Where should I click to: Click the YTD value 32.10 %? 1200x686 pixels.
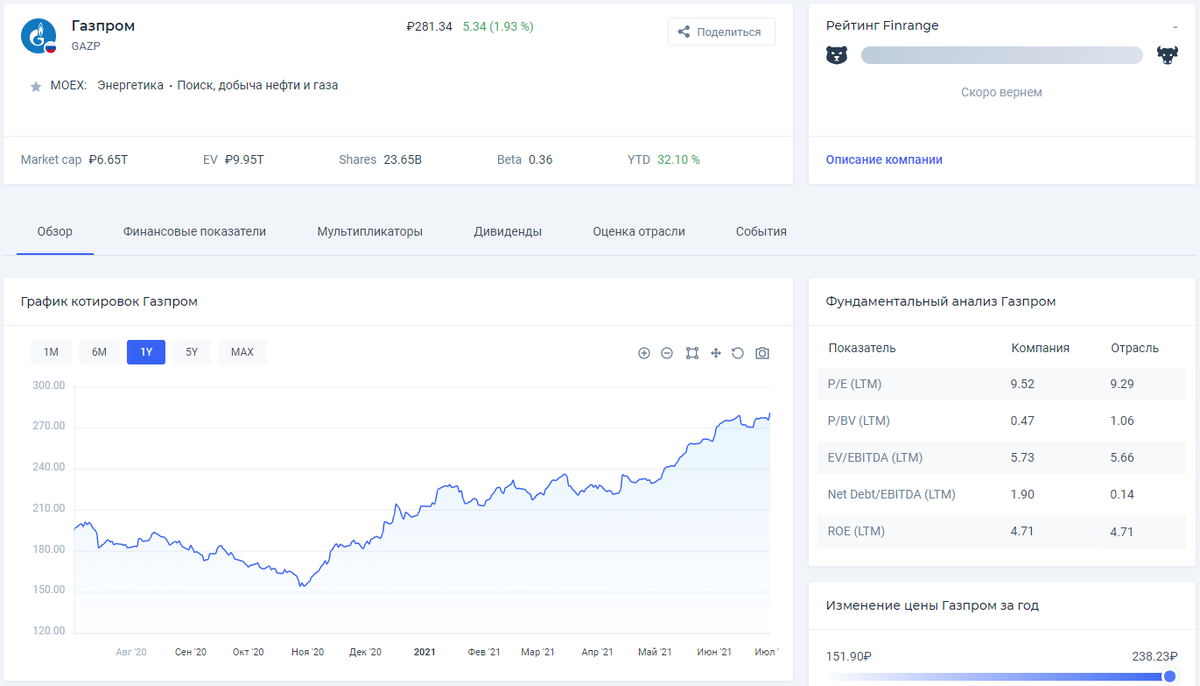tap(678, 160)
